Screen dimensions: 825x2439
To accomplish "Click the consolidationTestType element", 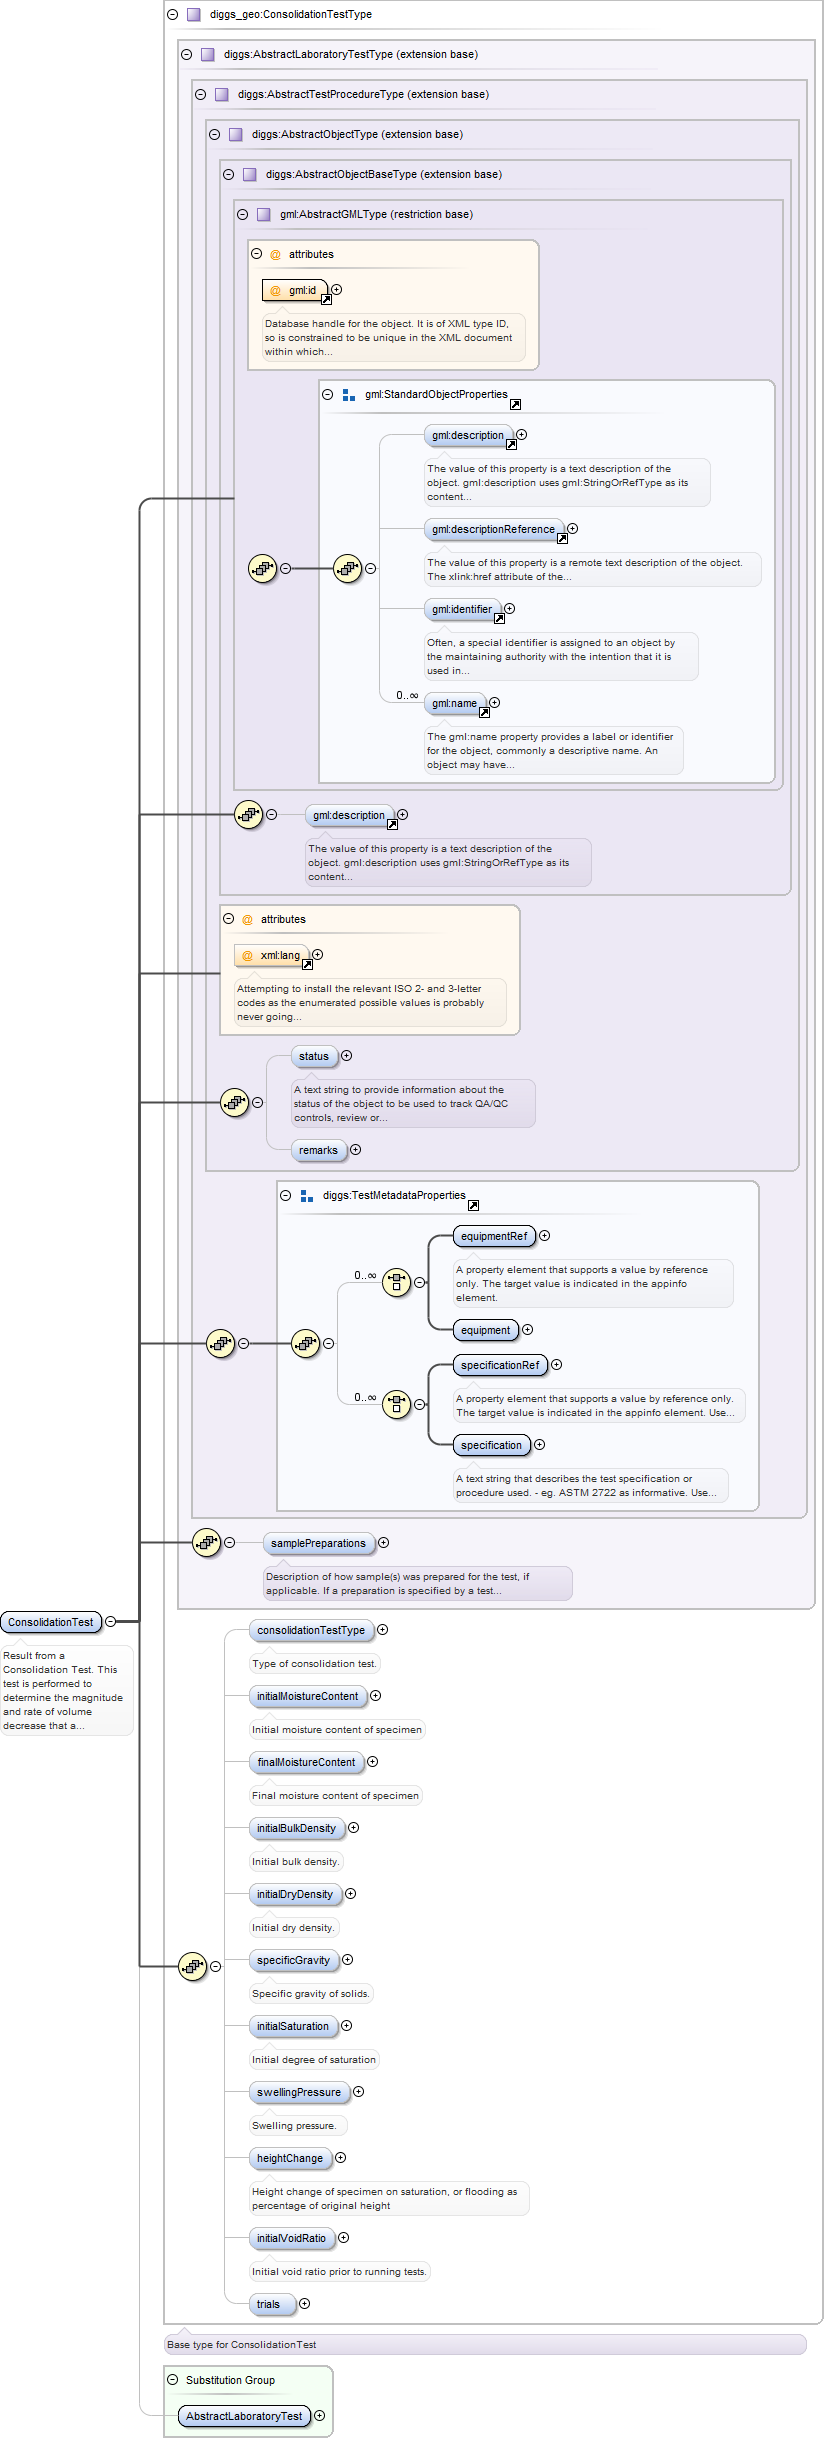I will 311,1630.
